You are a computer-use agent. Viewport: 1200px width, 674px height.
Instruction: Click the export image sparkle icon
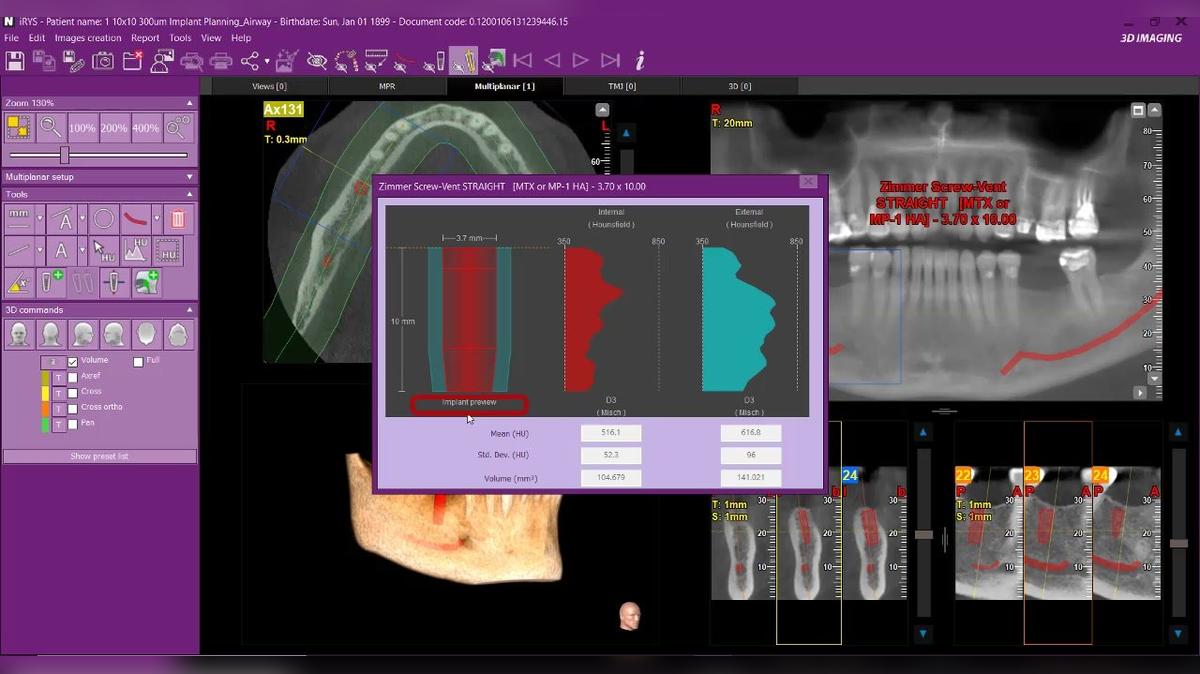pyautogui.click(x=286, y=61)
